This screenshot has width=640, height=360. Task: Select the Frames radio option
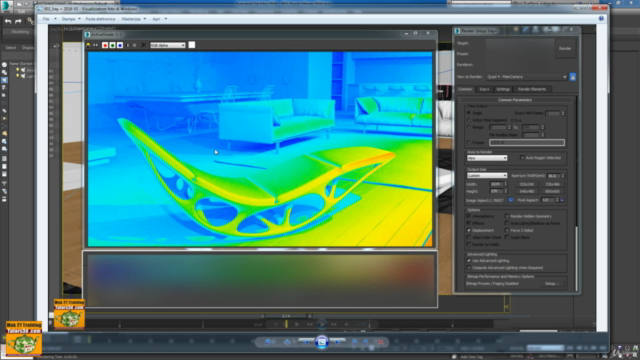(x=469, y=142)
